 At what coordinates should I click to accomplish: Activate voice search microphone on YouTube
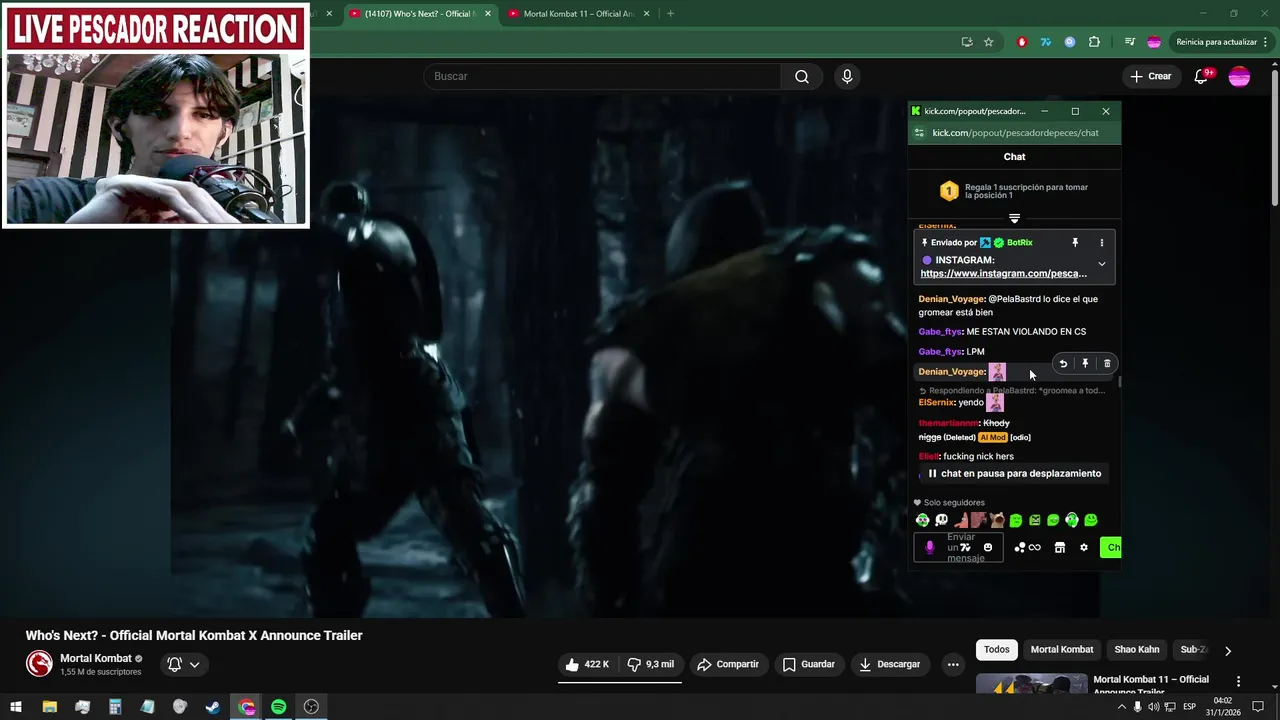point(847,77)
